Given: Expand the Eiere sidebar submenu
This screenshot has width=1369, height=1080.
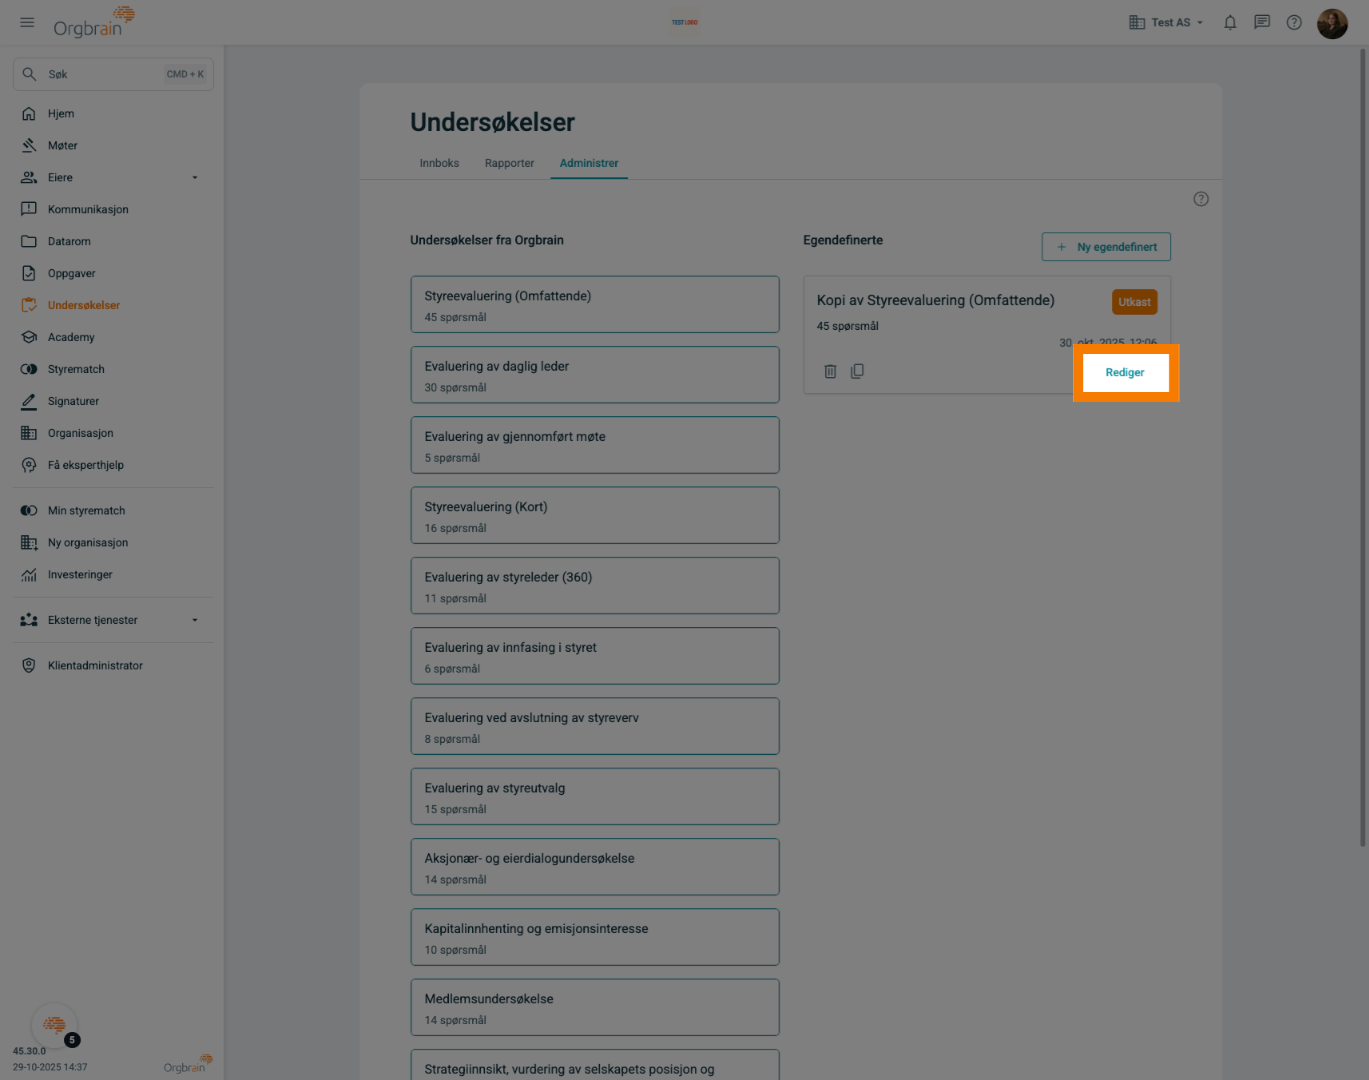Looking at the screenshot, I should point(195,178).
